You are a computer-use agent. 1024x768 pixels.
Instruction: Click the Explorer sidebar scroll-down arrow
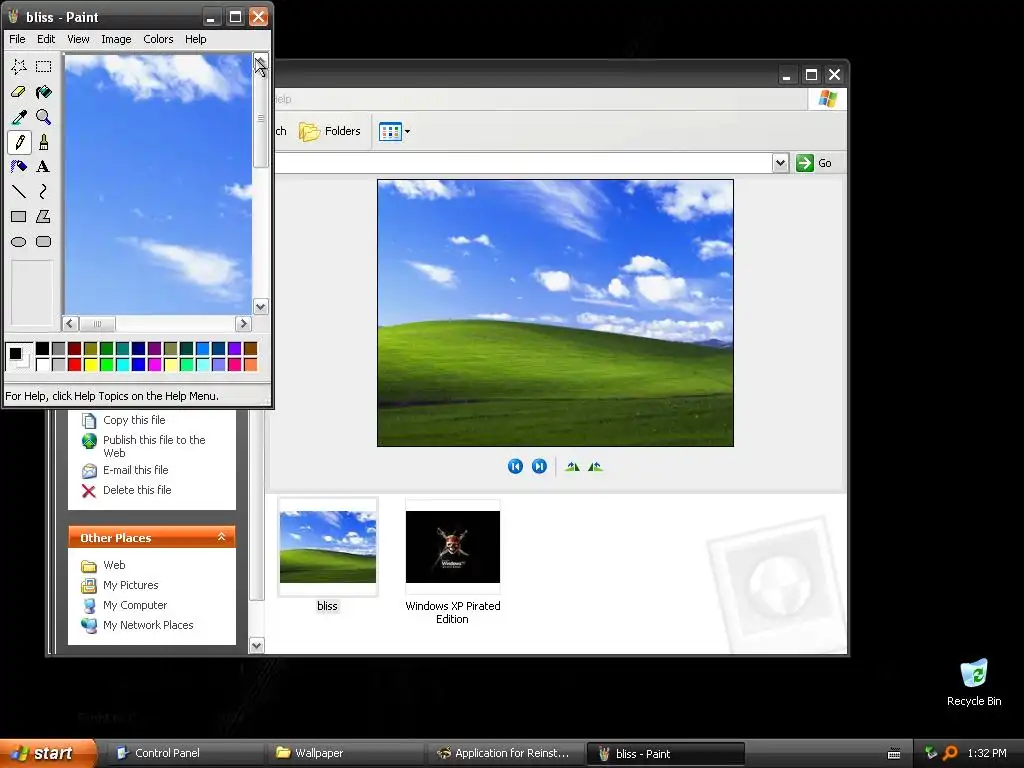tap(257, 645)
